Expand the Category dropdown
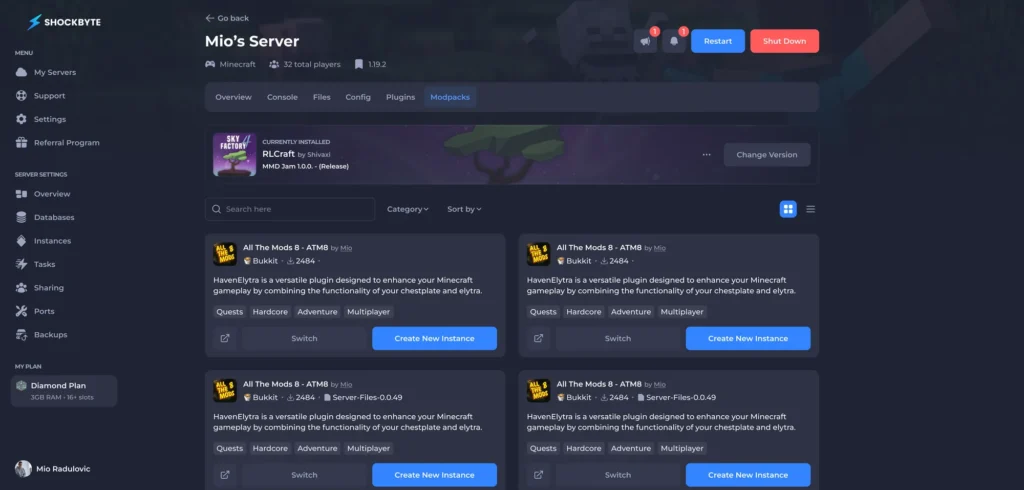 [x=407, y=209]
